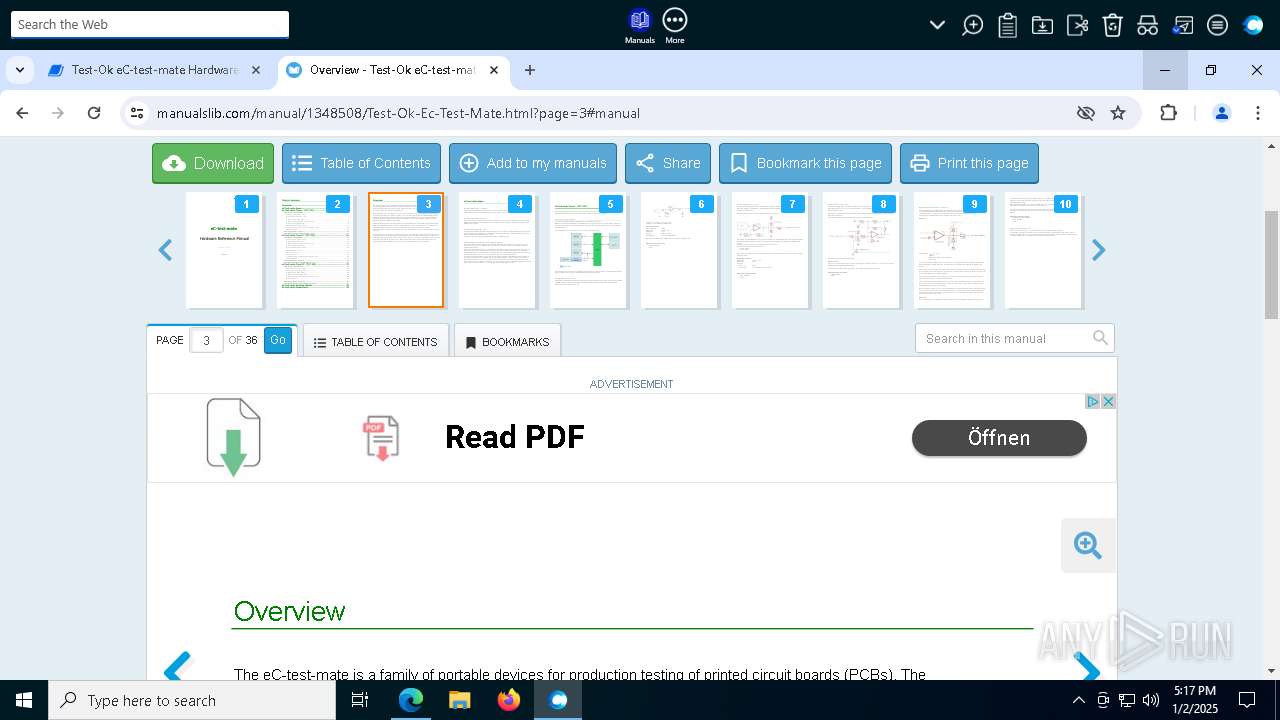Show next thumbnails with right arrow
The width and height of the screenshot is (1280, 720).
pos(1098,250)
